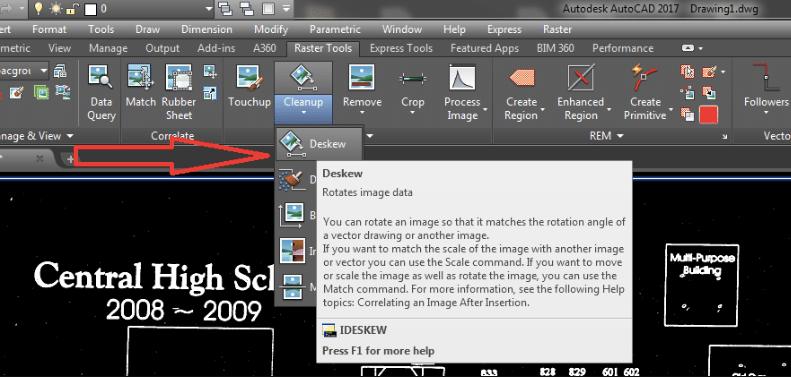
Task: Toggle layer 0 on/off lightbulb
Action: point(38,9)
